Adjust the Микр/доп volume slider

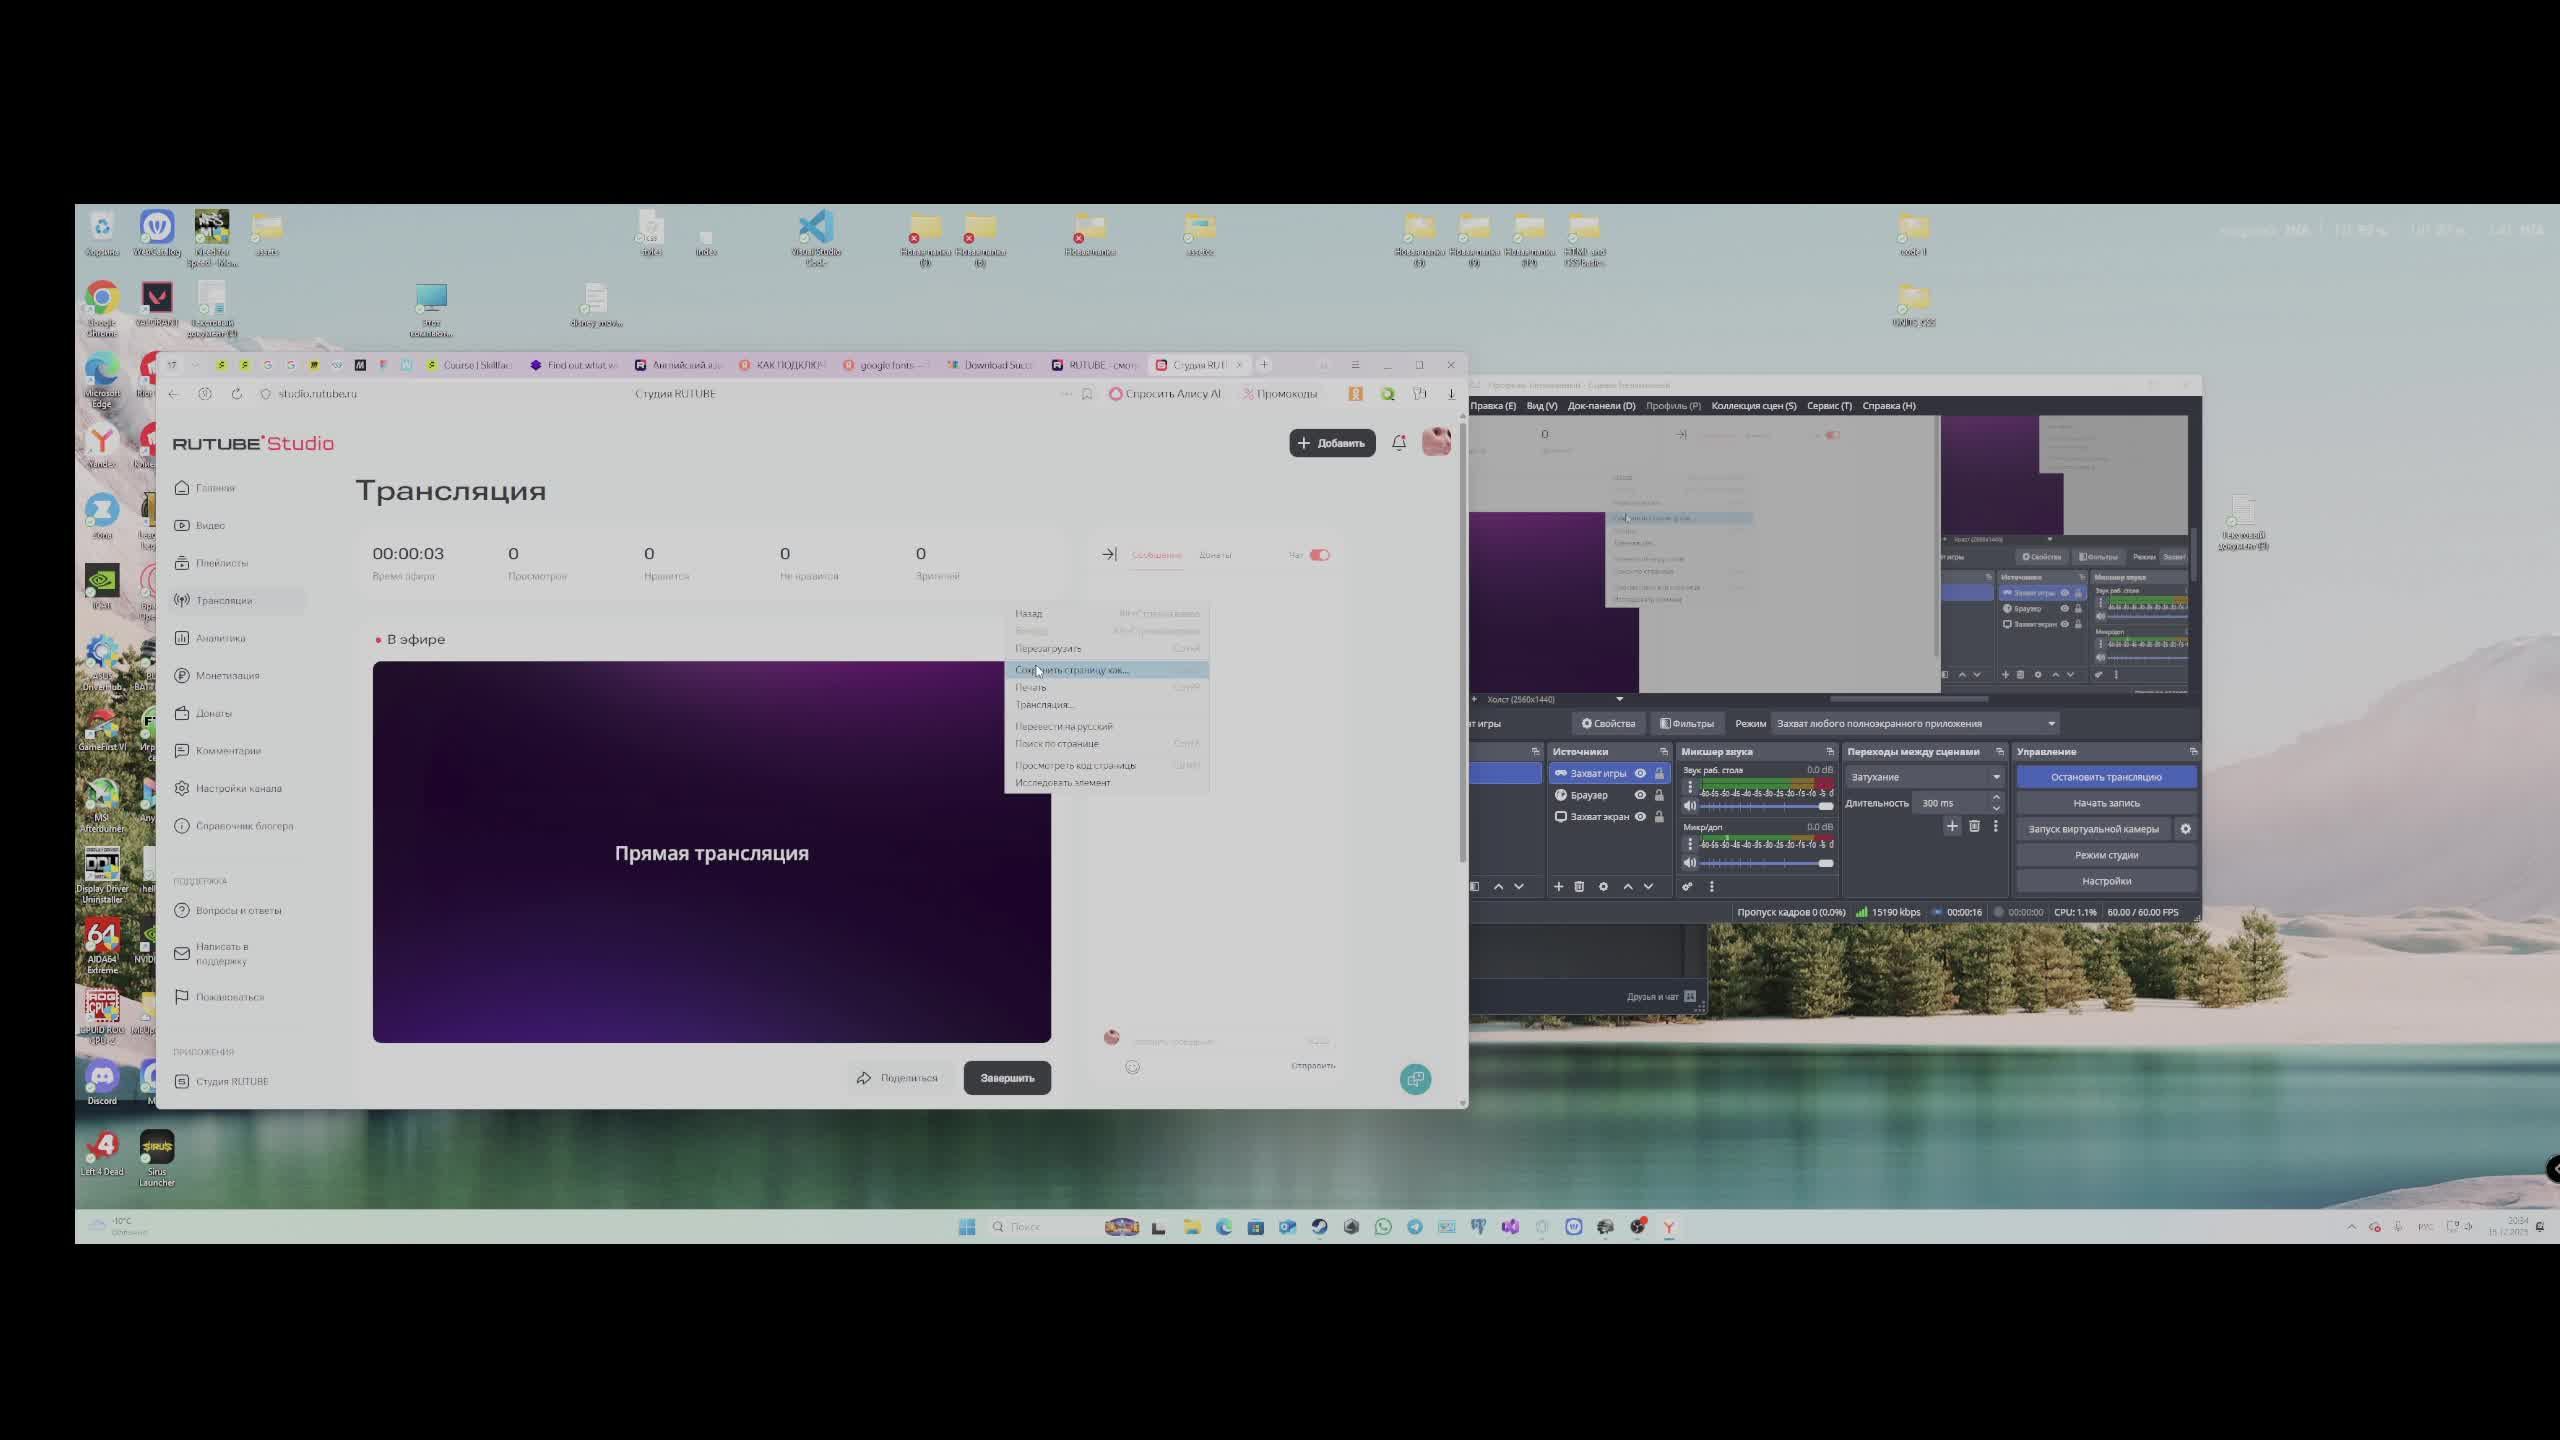pyautogui.click(x=1767, y=863)
